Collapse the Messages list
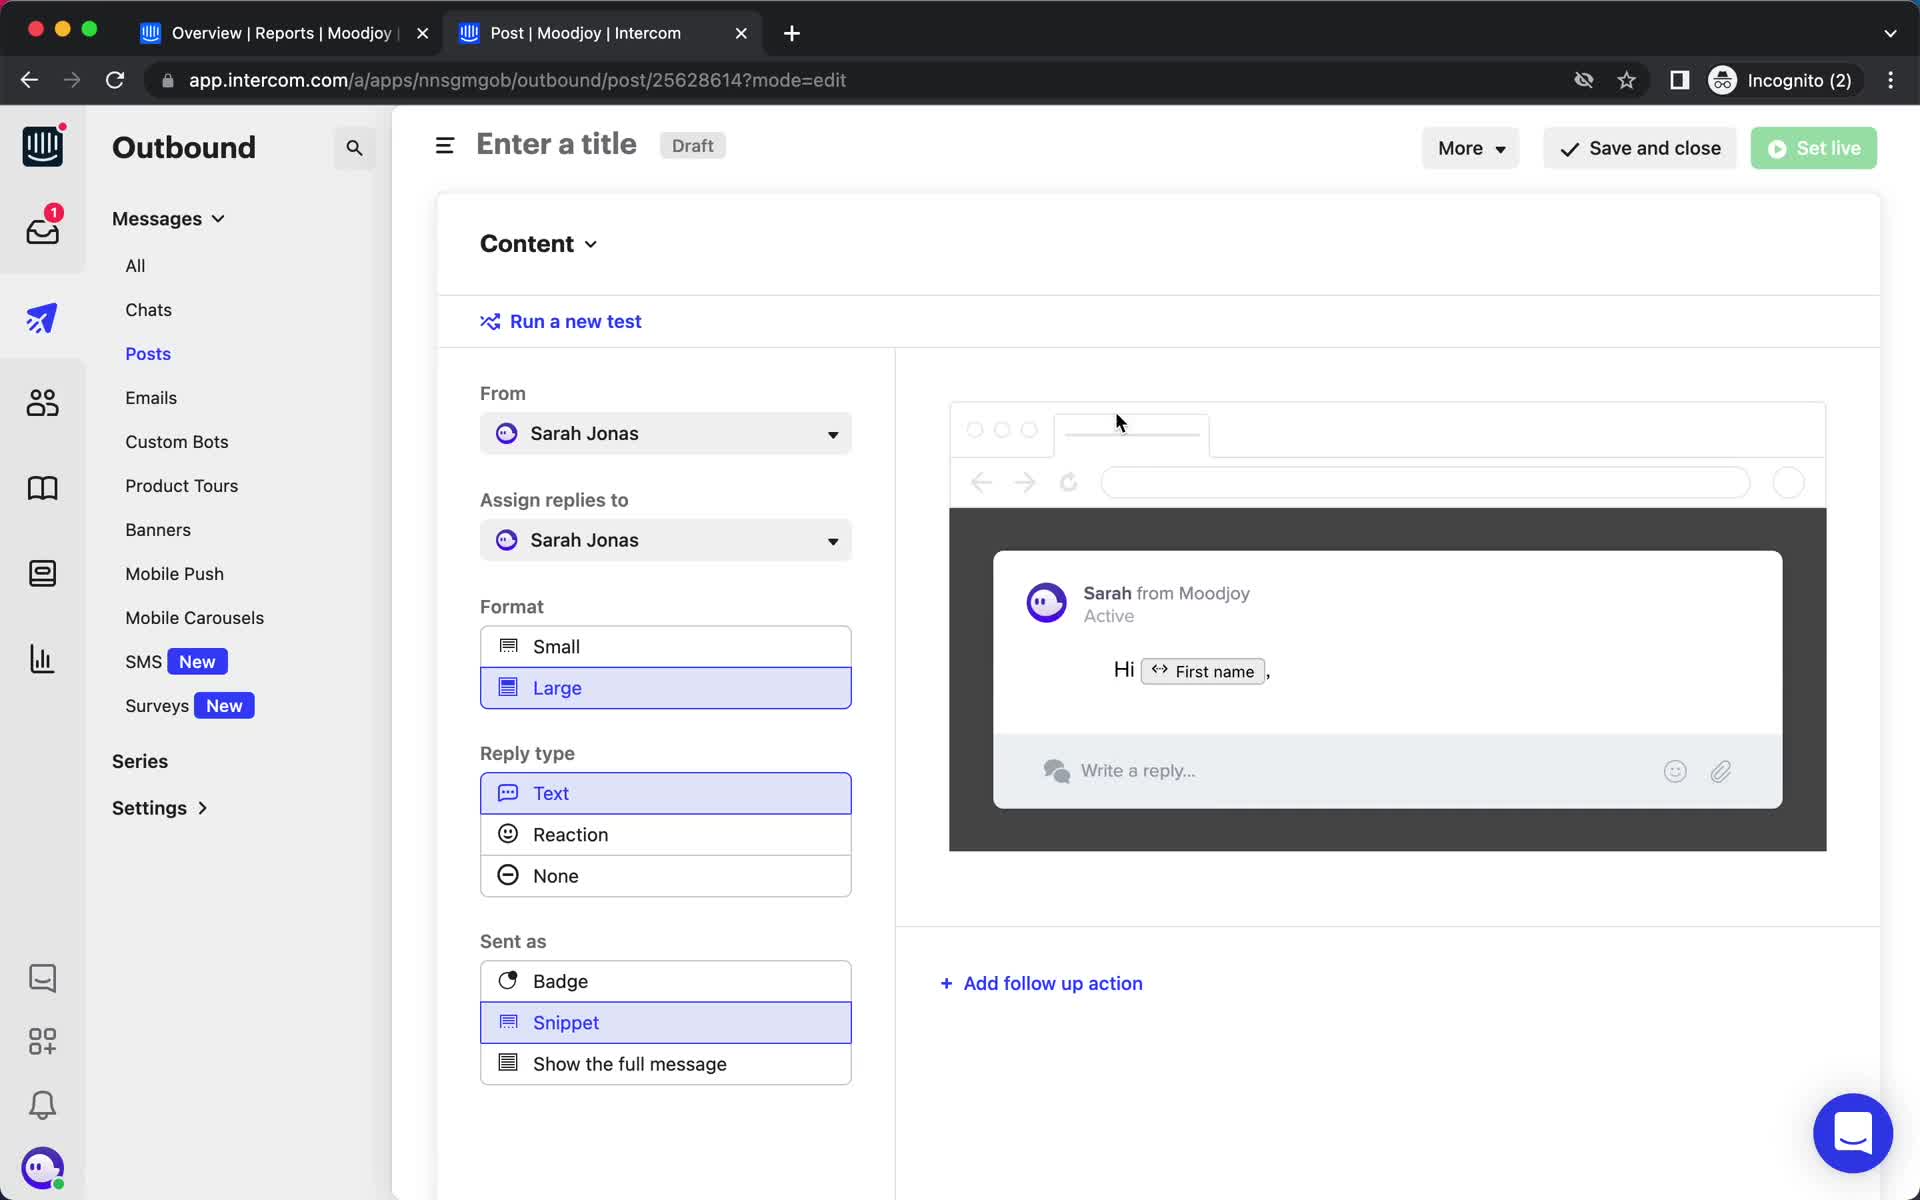The image size is (1920, 1200). 168,219
